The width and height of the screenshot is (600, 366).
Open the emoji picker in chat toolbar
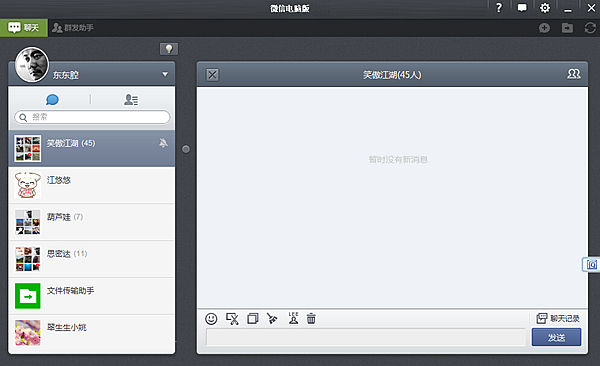(x=211, y=319)
